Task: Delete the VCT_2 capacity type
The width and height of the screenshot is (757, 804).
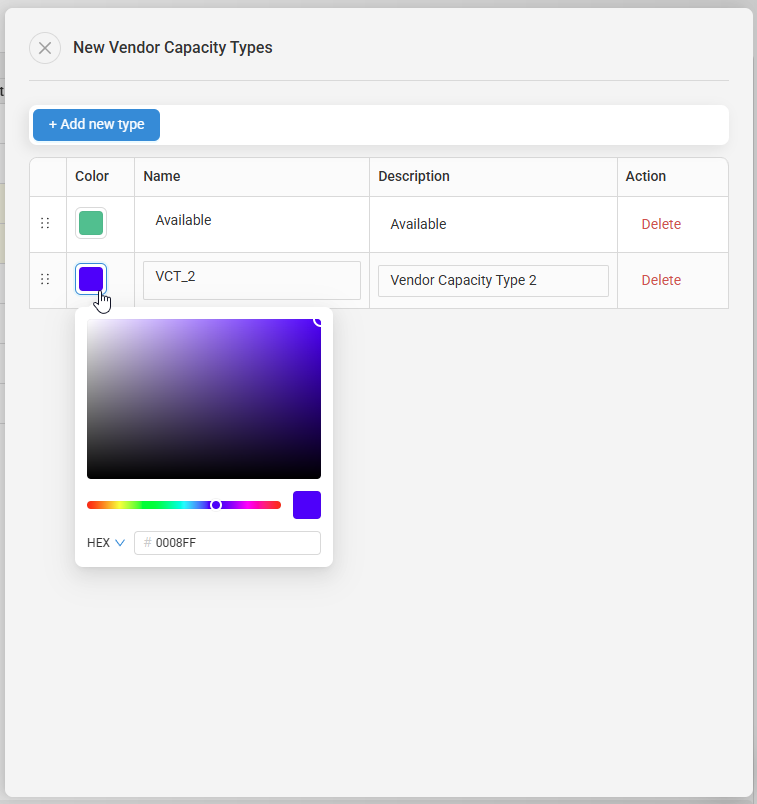Action: tap(660, 280)
